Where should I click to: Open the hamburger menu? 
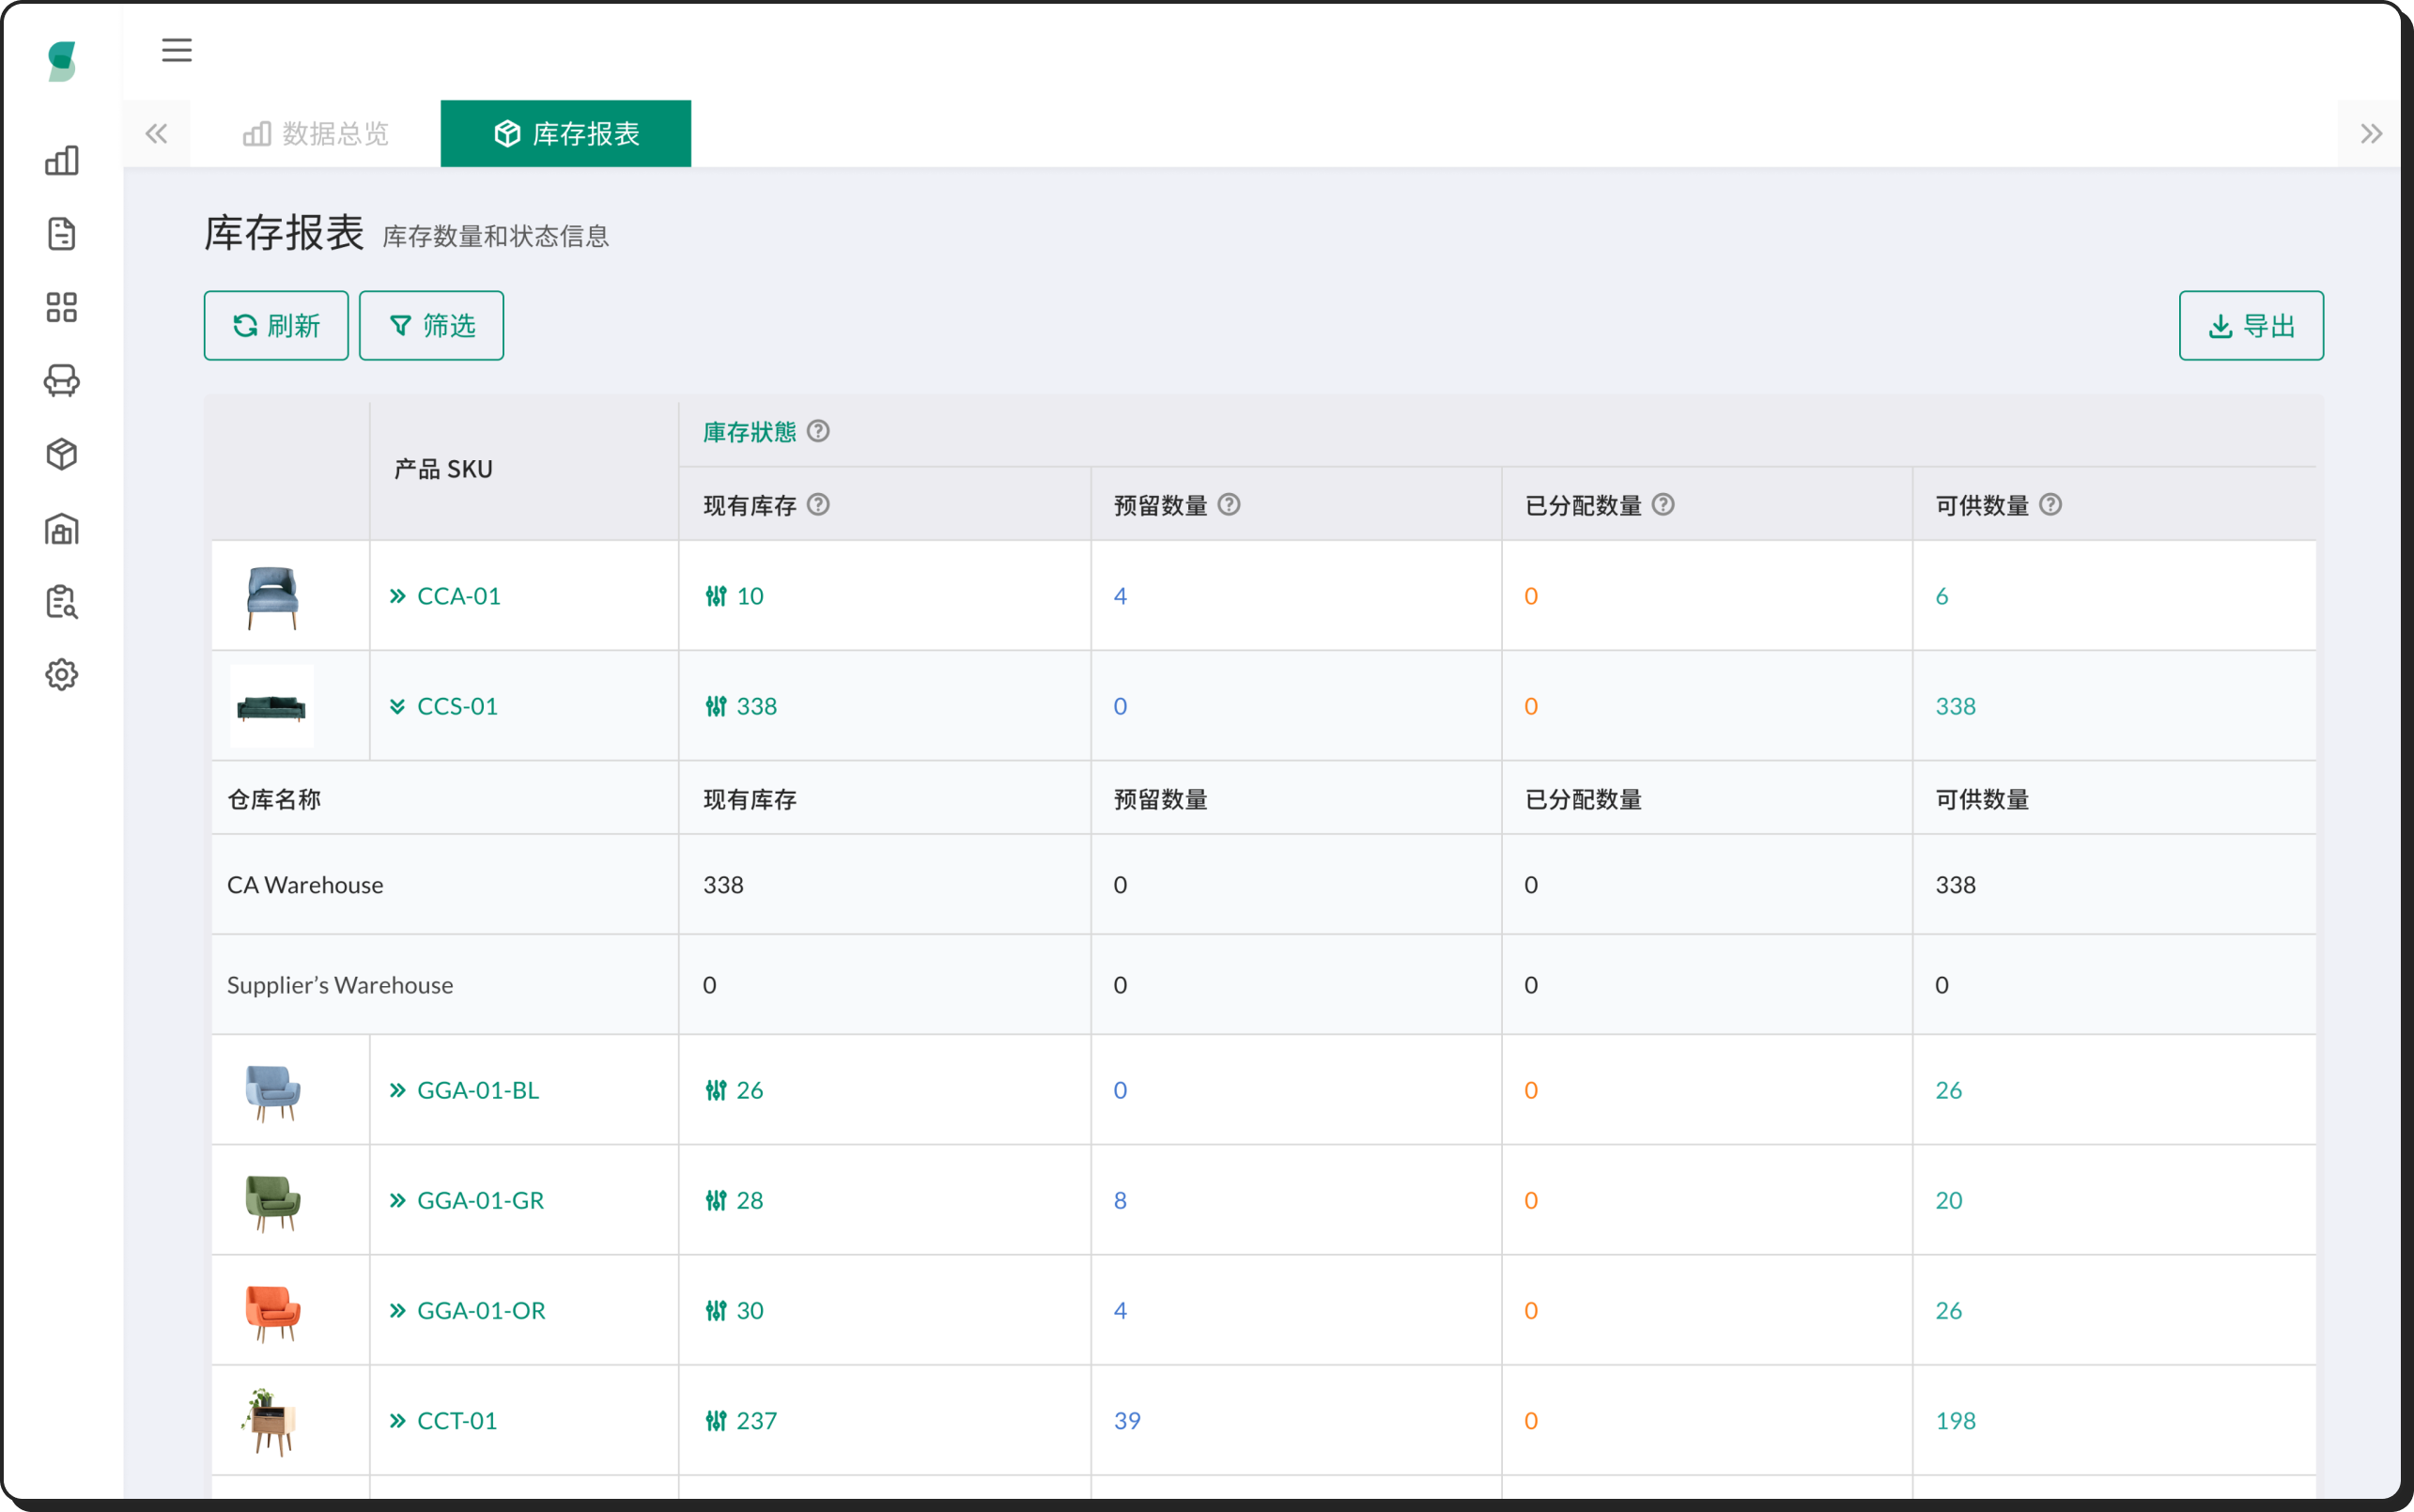177,50
